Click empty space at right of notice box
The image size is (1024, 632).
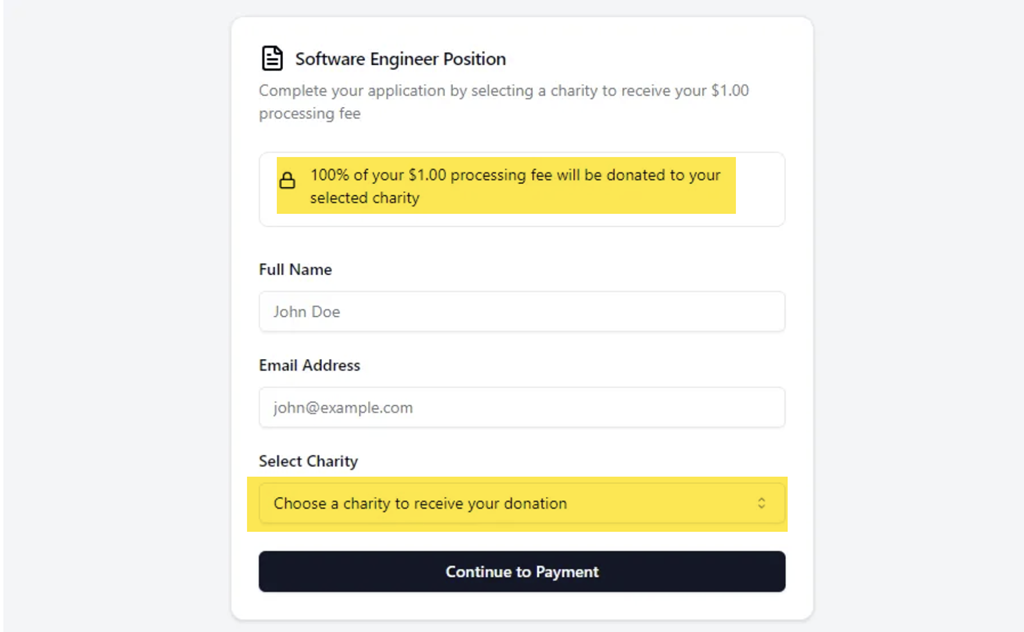click(x=760, y=189)
